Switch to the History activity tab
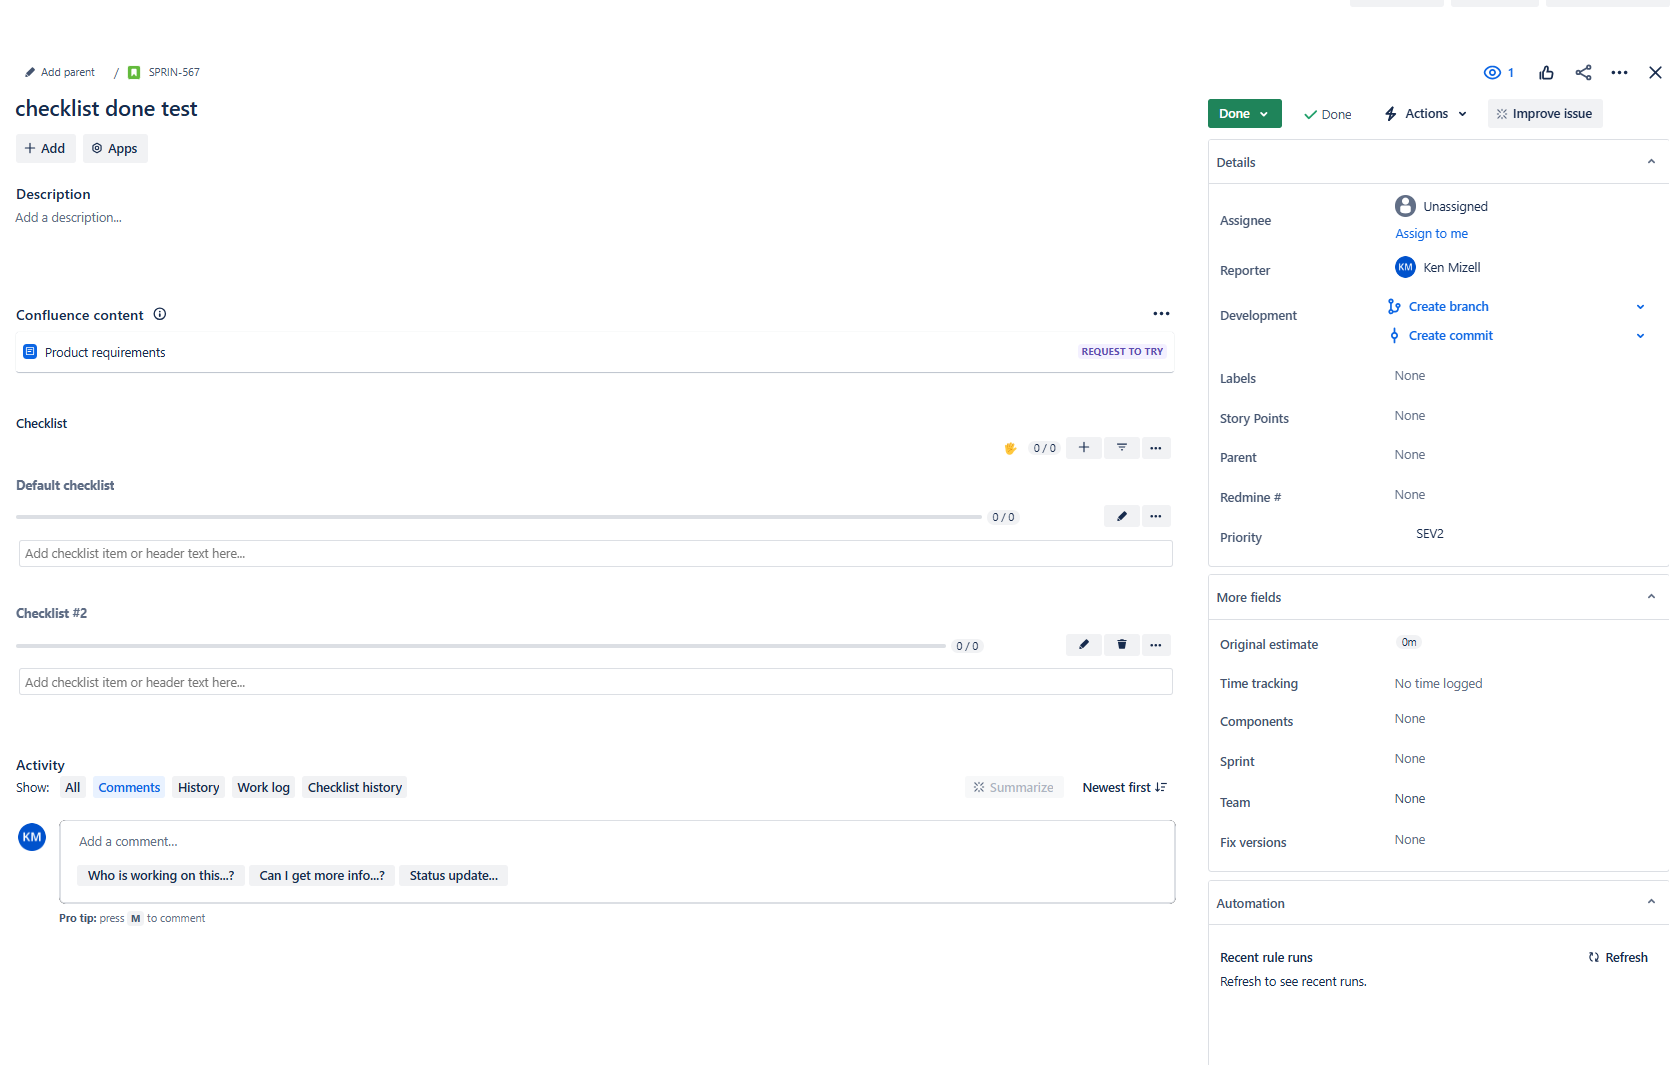Screen dimensions: 1675x1065 click(198, 787)
